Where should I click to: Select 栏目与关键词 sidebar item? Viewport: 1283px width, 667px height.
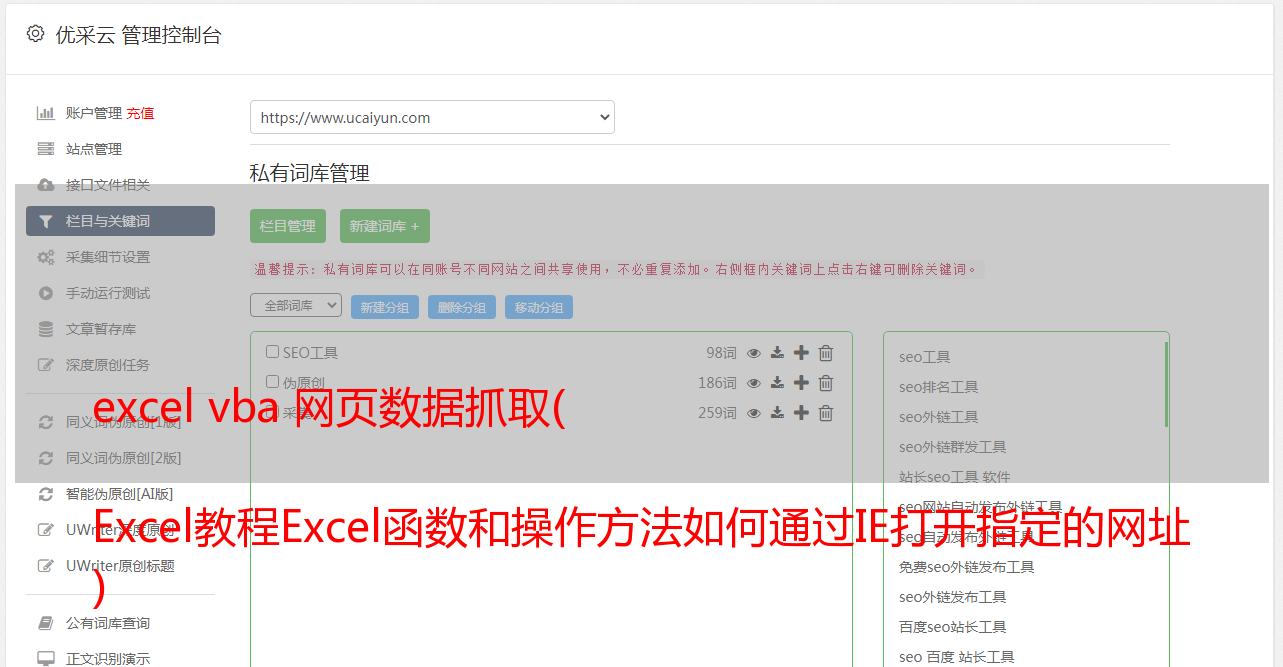120,221
